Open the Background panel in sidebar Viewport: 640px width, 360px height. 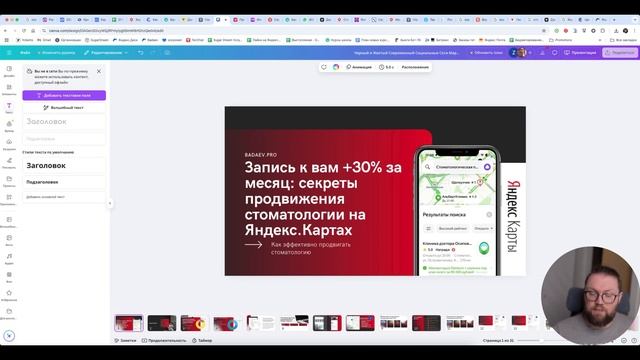click(9, 277)
